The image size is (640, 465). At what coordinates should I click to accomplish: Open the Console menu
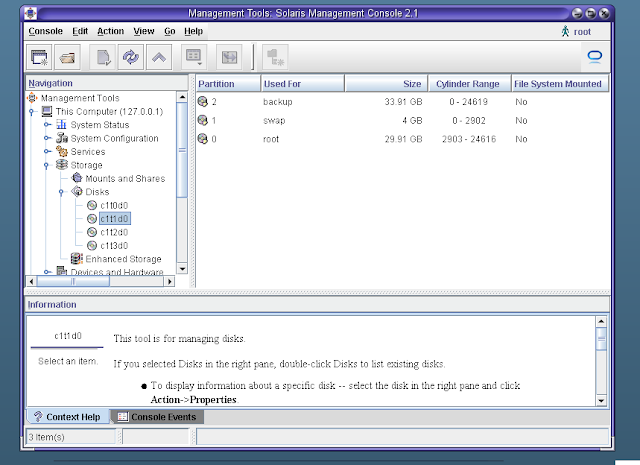click(46, 31)
